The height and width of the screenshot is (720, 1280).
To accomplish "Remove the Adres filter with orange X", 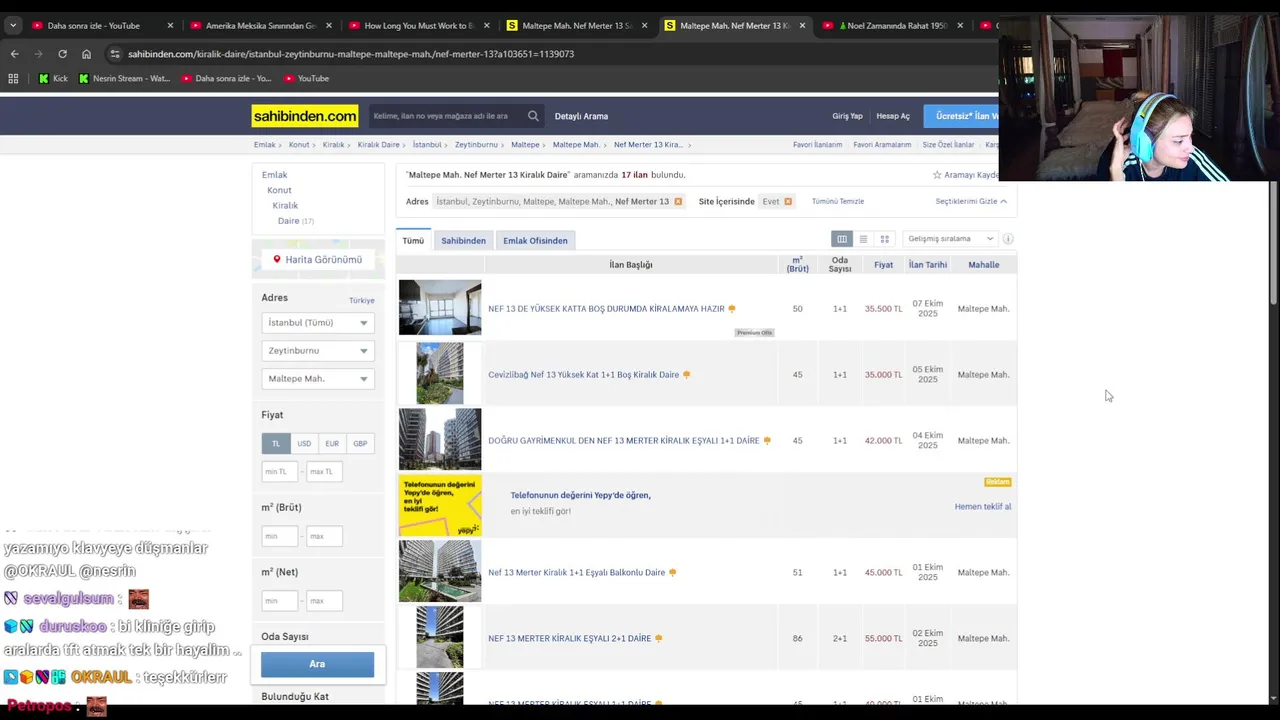I will [x=678, y=202].
